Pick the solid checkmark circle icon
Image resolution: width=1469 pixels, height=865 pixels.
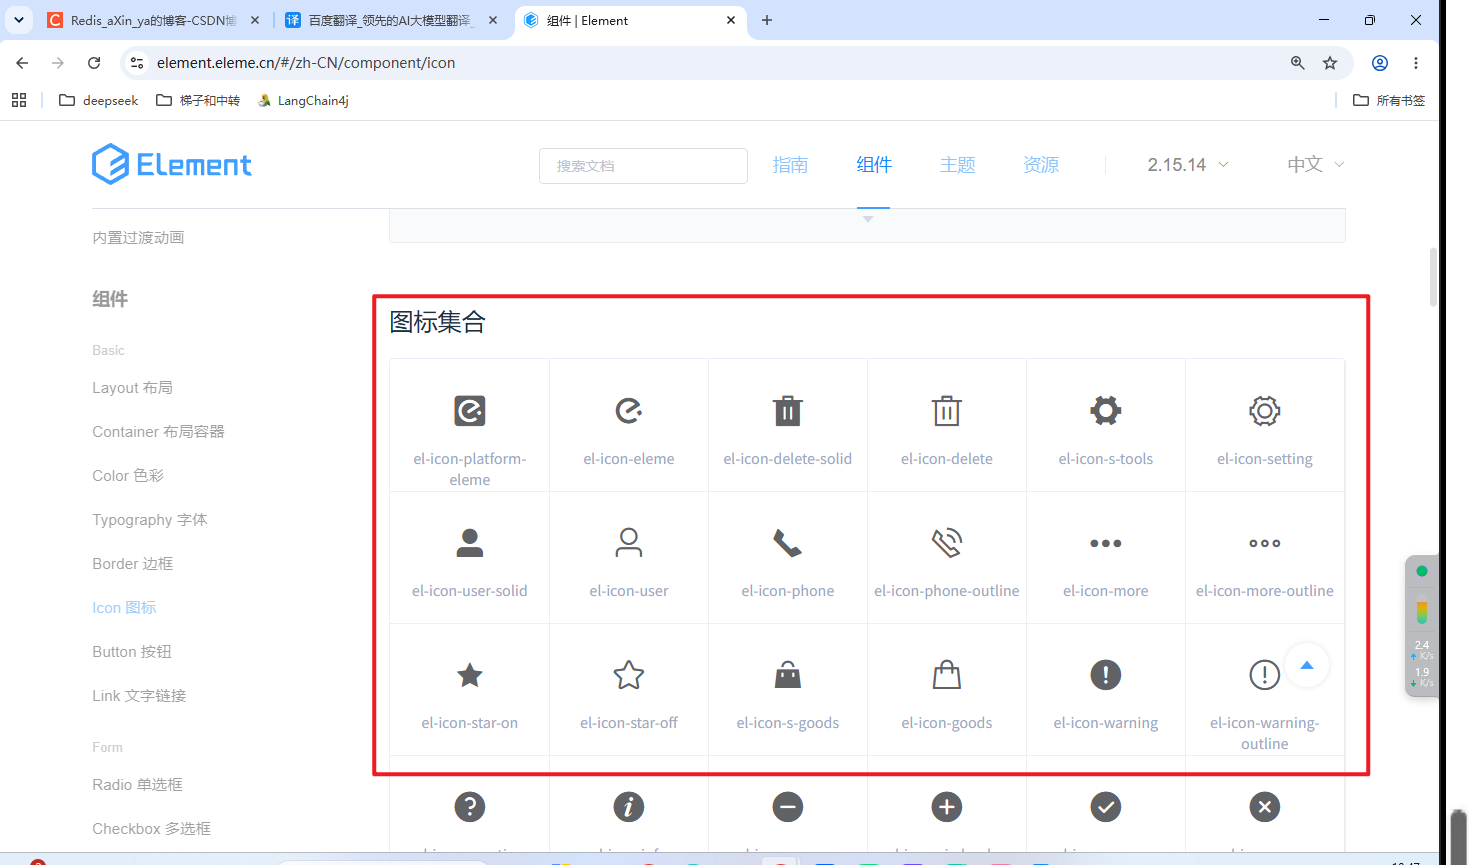(x=1106, y=807)
